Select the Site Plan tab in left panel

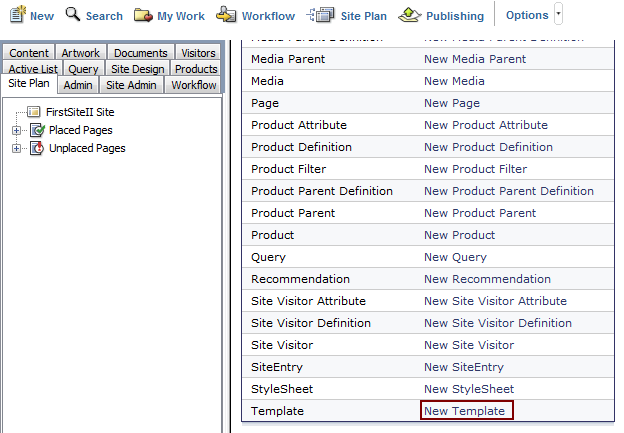(29, 84)
